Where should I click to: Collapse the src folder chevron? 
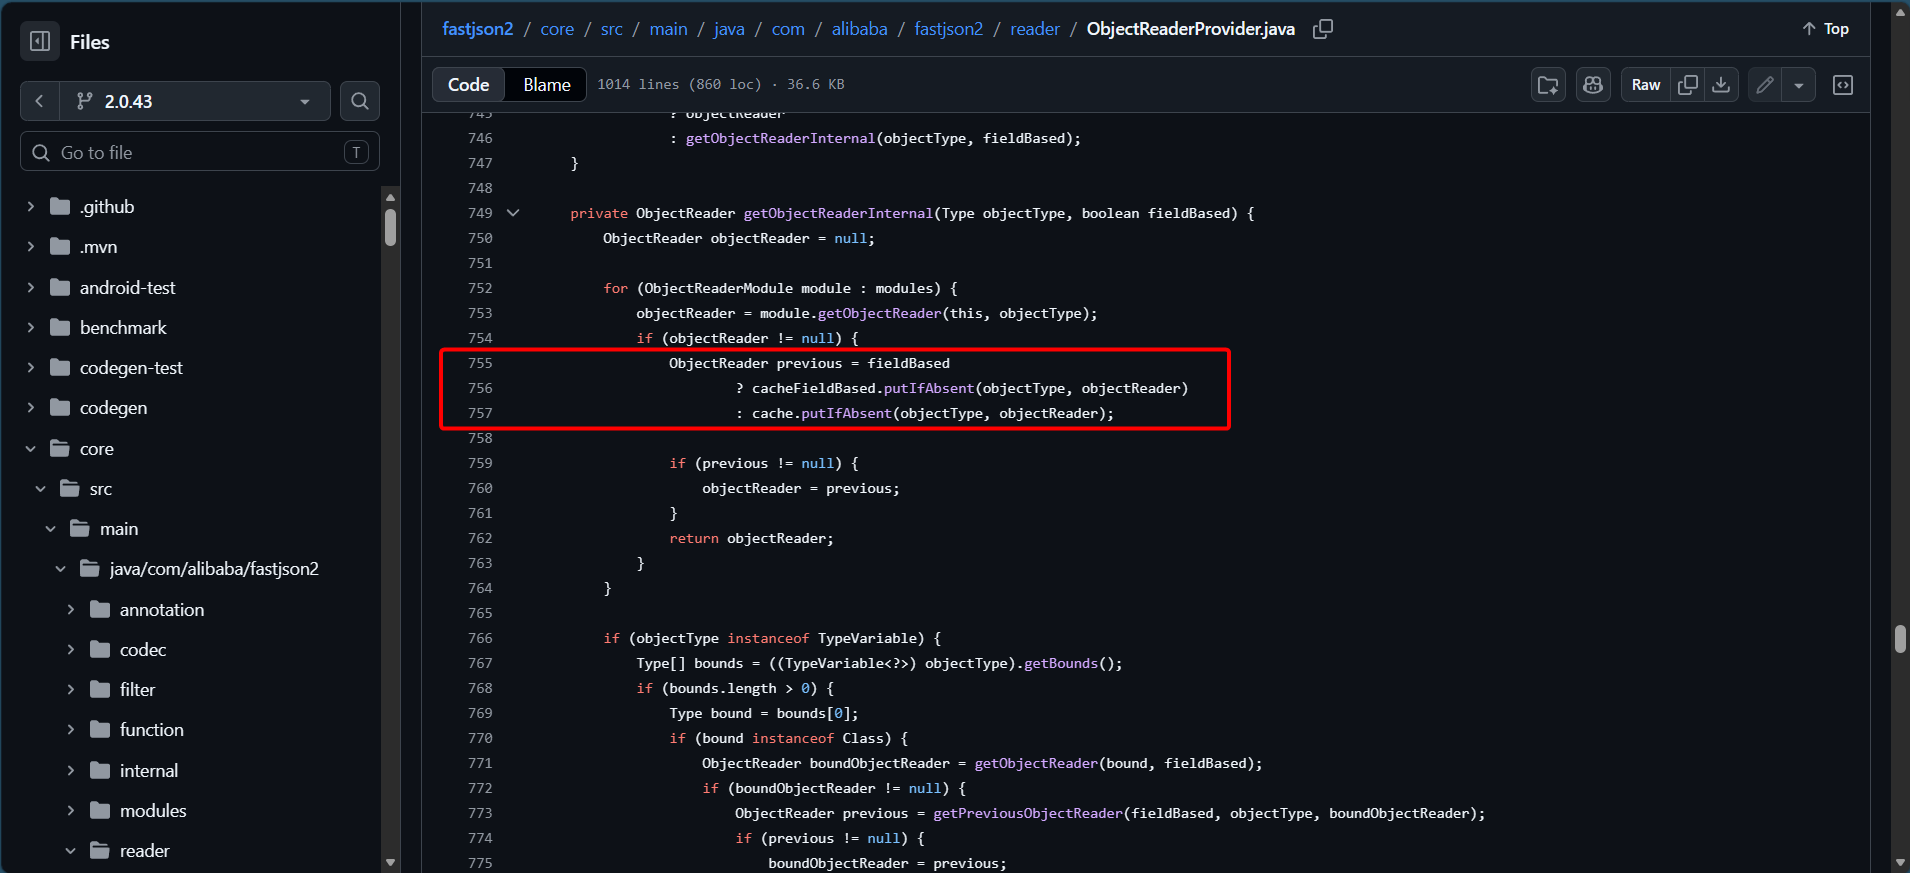coord(40,488)
